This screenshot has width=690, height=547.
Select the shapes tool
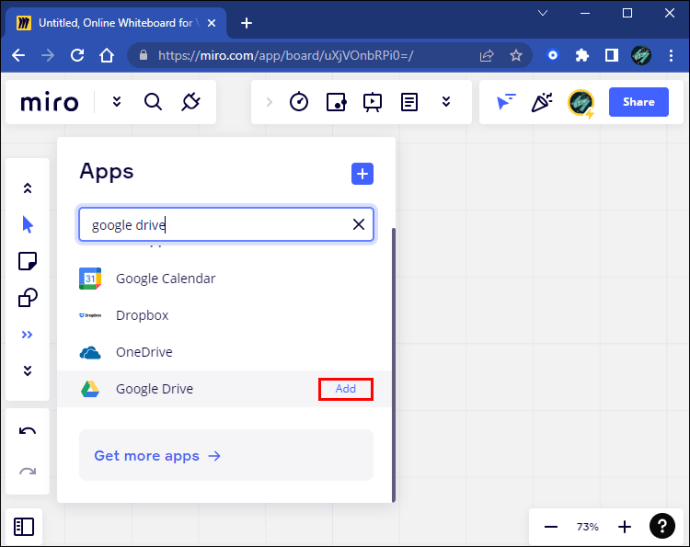pyautogui.click(x=27, y=297)
